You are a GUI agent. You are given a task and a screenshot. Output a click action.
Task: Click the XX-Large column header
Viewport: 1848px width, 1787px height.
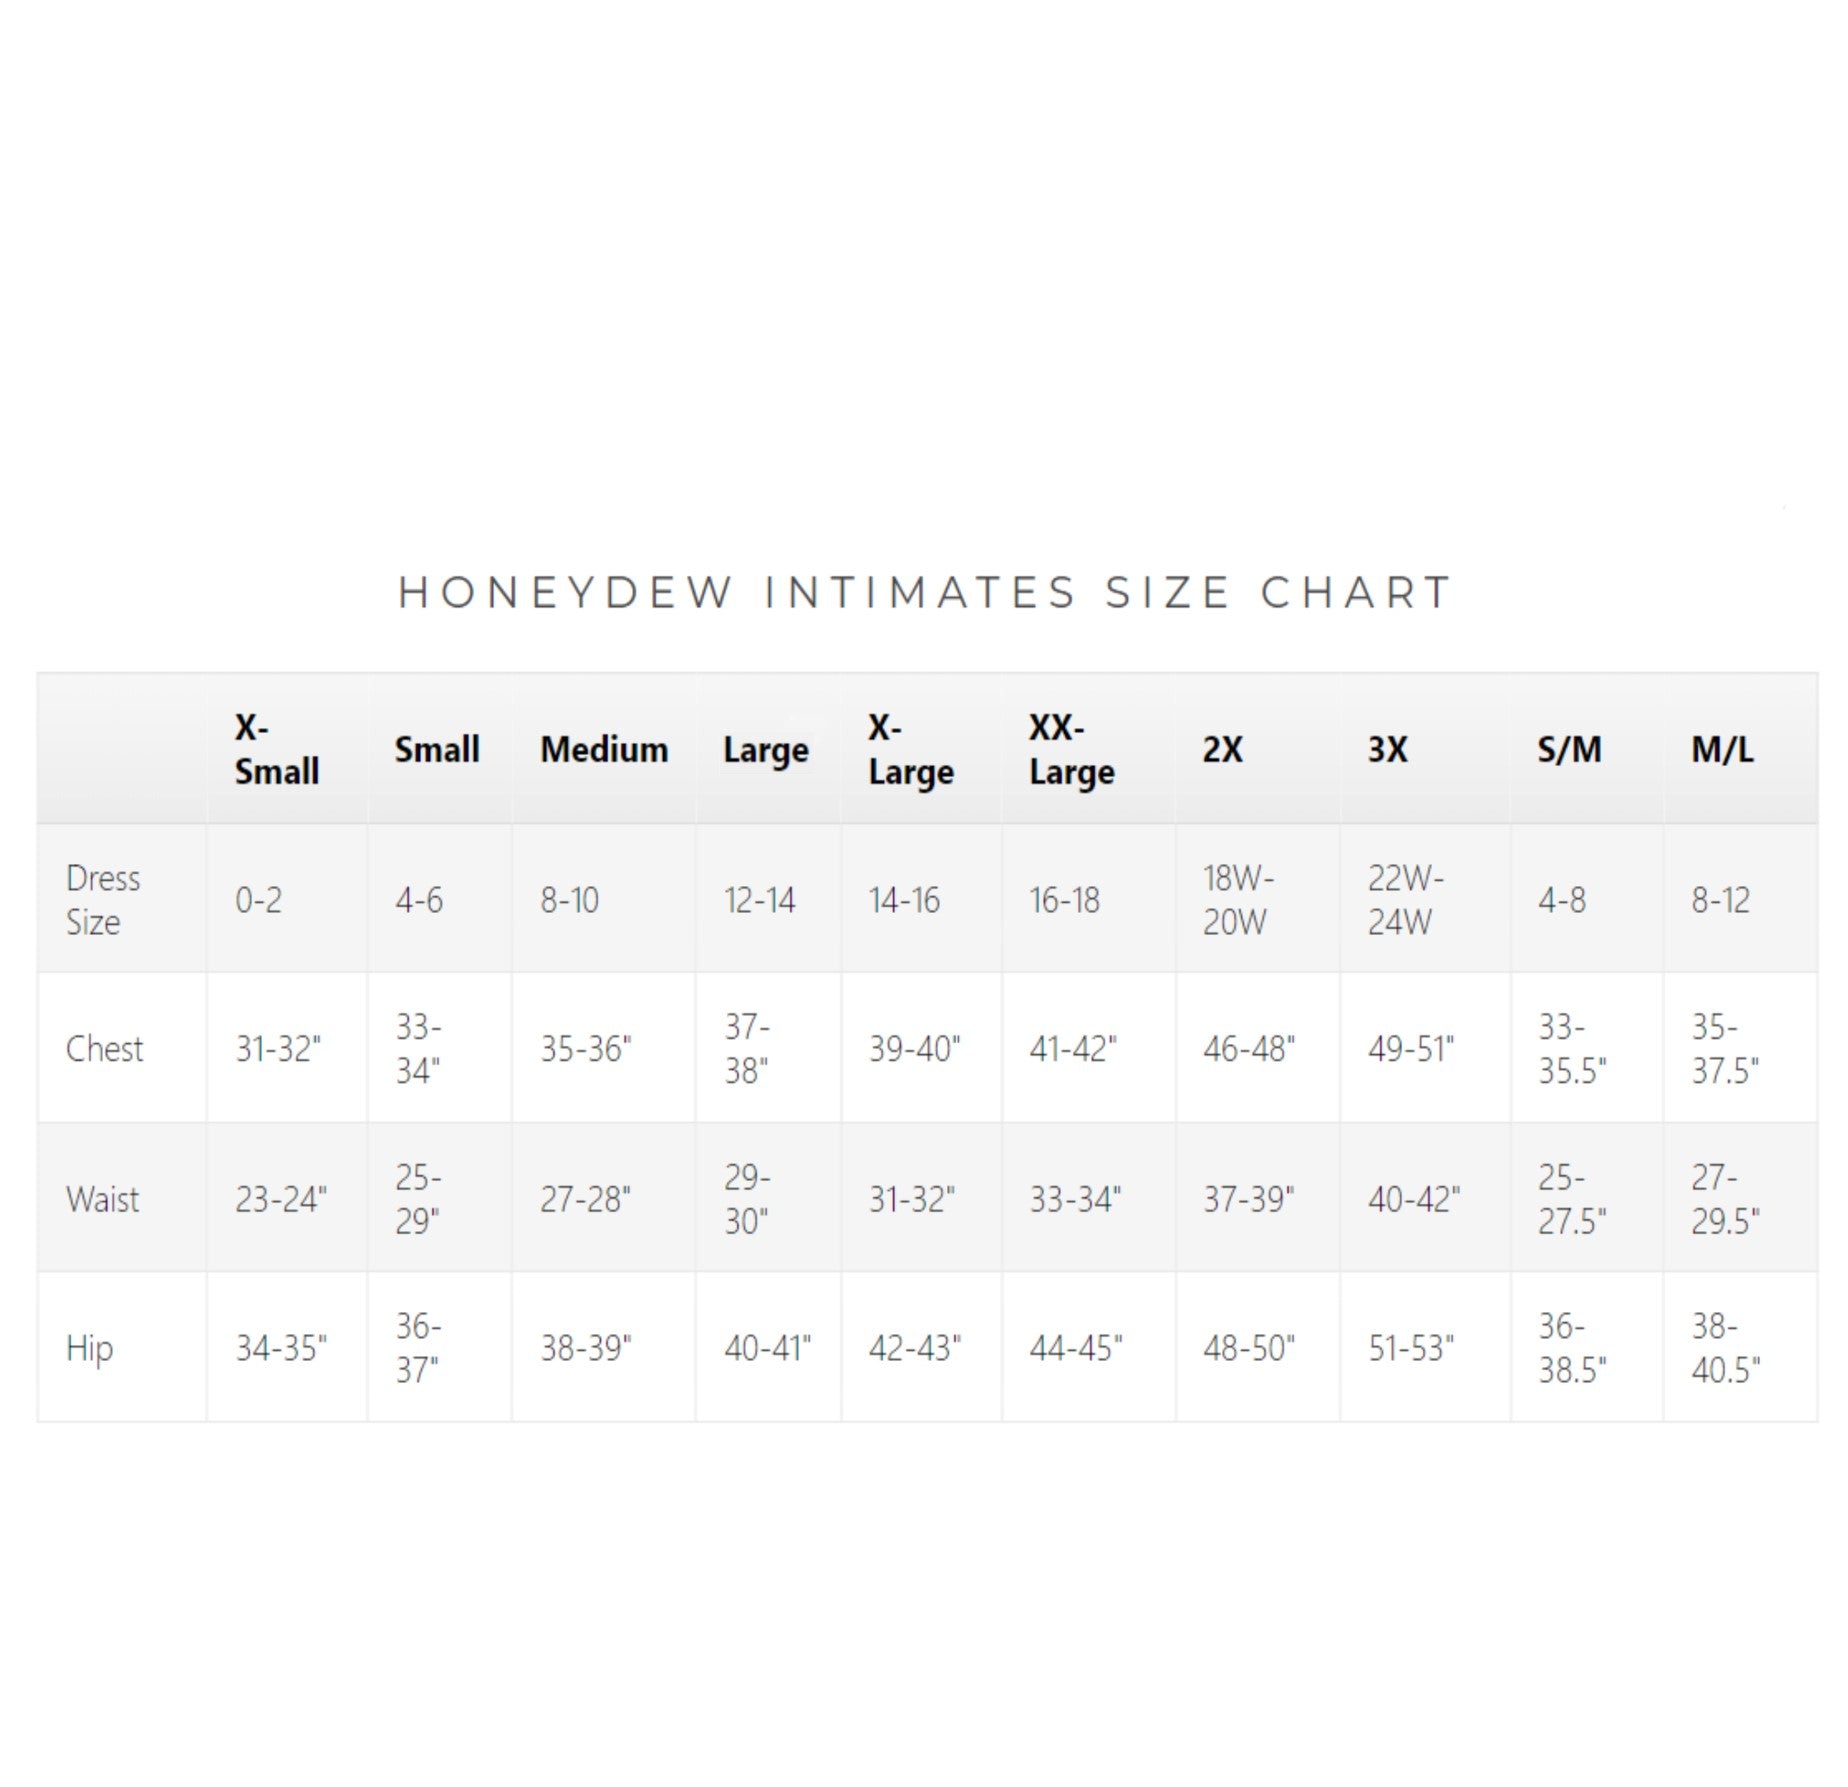click(x=1071, y=749)
